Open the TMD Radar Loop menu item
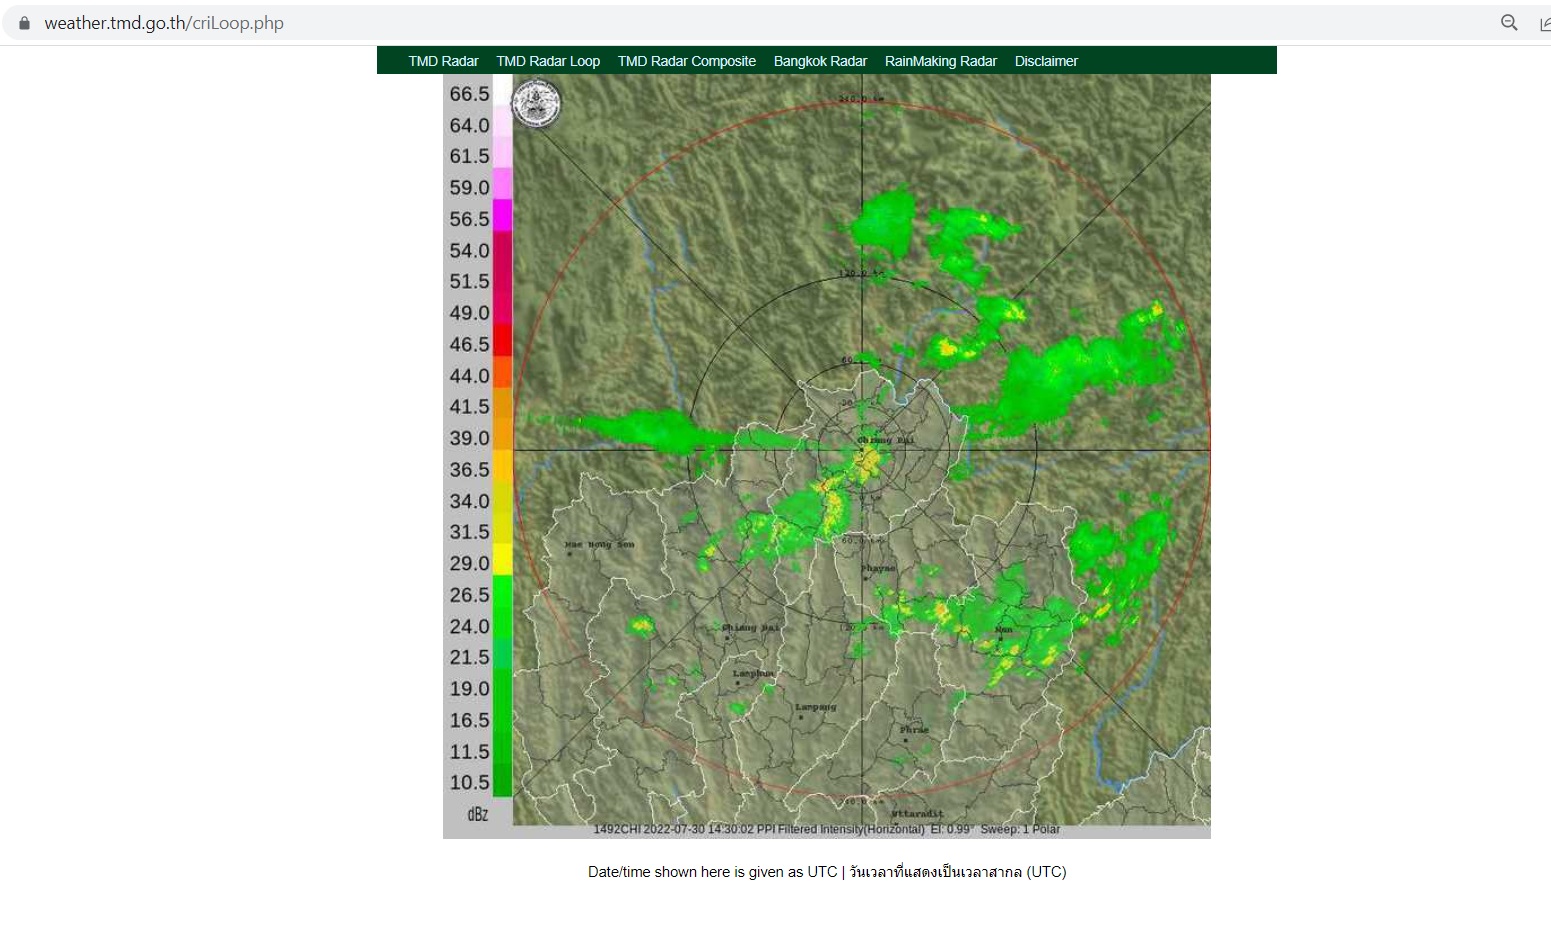The width and height of the screenshot is (1551, 941). (x=548, y=61)
